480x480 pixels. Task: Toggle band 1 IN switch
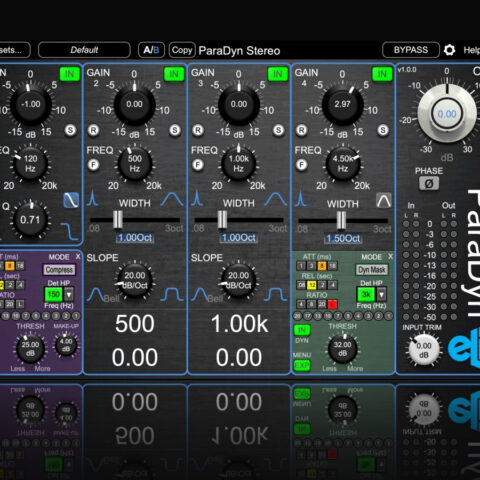click(x=70, y=74)
